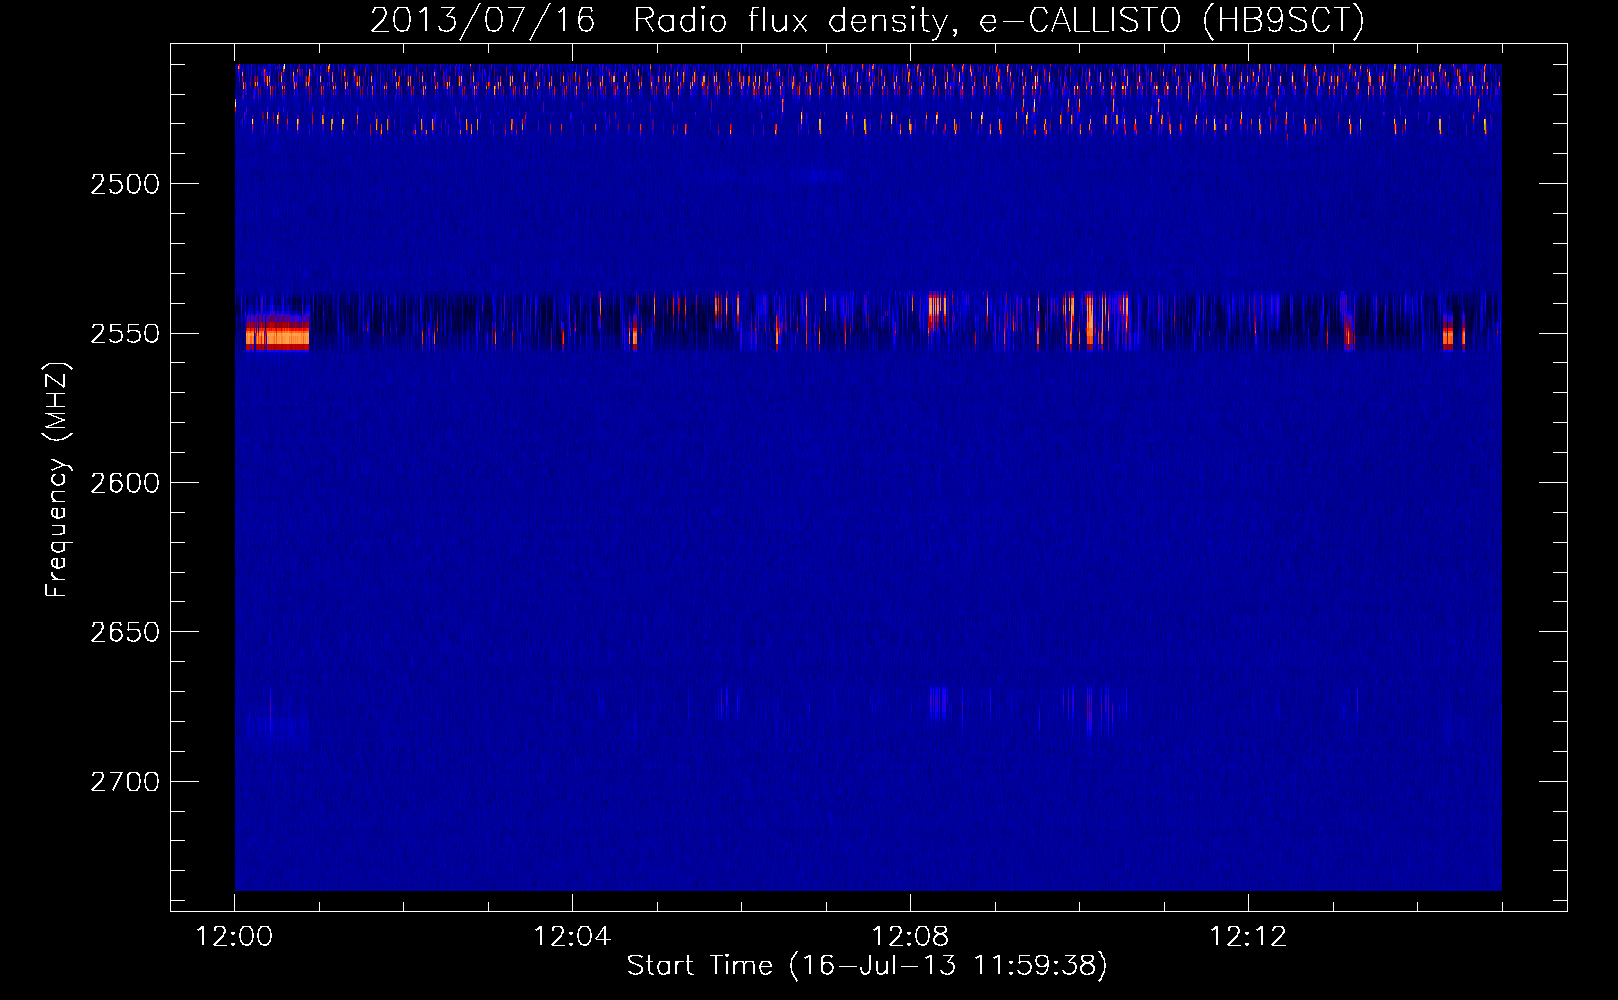Click the 2700 frequency tick label
Image resolution: width=1618 pixels, height=1000 pixels.
[125, 782]
